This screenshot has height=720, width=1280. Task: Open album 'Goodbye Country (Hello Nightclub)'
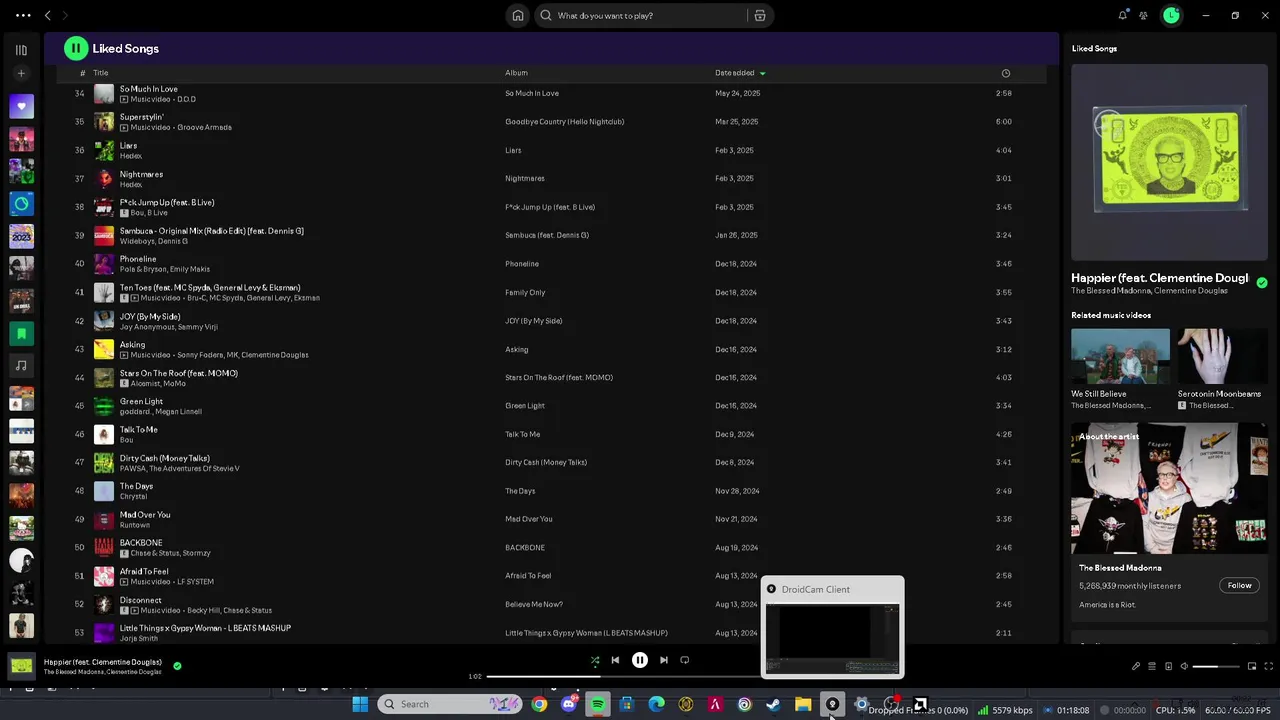(564, 122)
